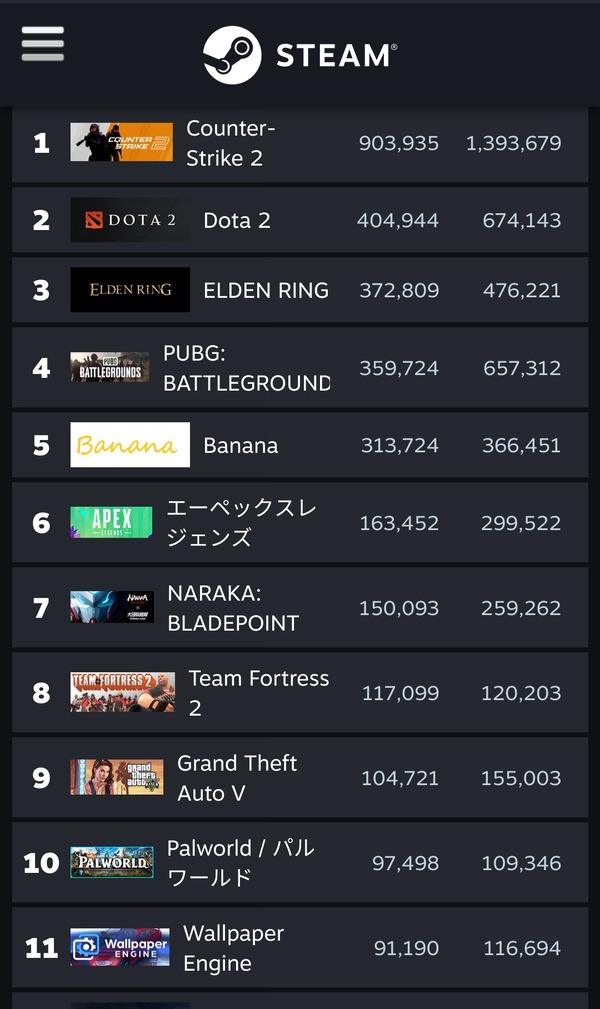
Task: Click the Apex Legends logo image
Action: click(111, 522)
